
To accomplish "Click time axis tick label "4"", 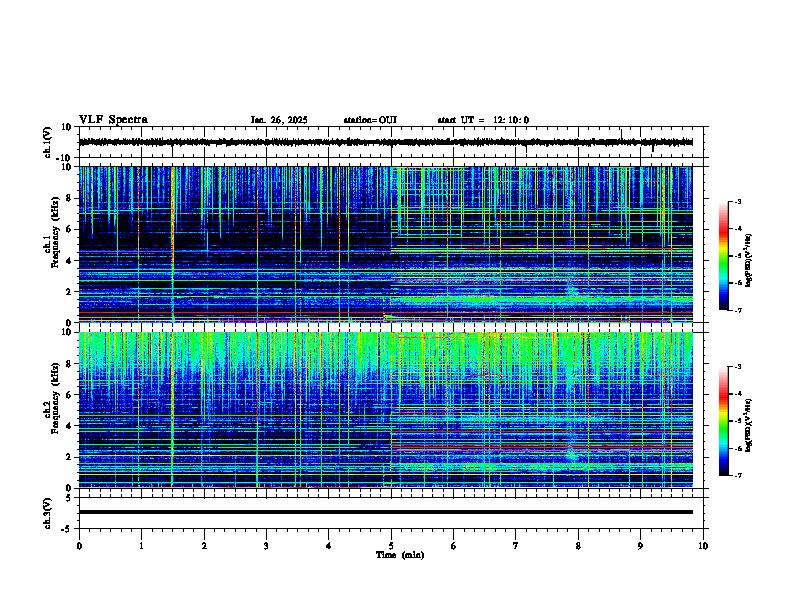I will [329, 546].
